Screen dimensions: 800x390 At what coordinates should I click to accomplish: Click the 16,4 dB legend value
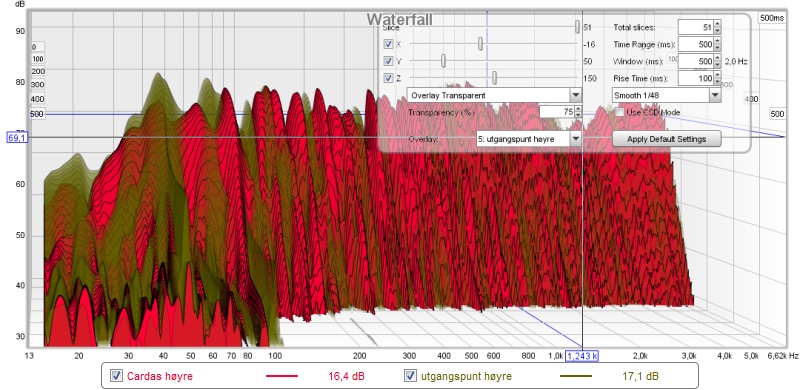346,377
